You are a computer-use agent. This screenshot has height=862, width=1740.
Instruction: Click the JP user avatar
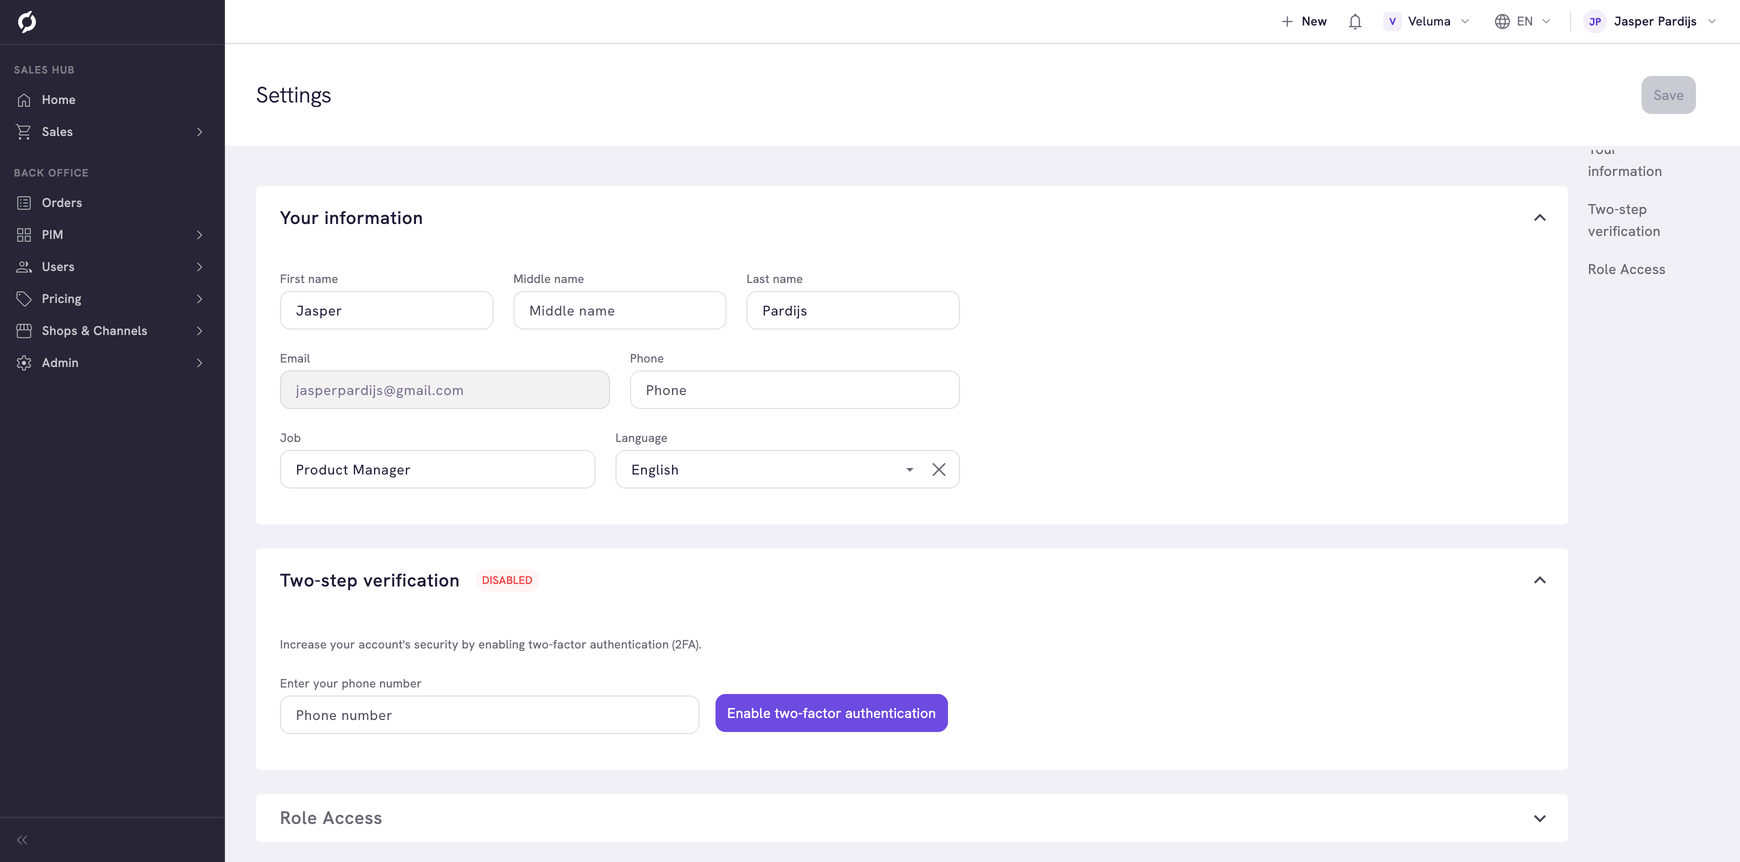pos(1595,21)
